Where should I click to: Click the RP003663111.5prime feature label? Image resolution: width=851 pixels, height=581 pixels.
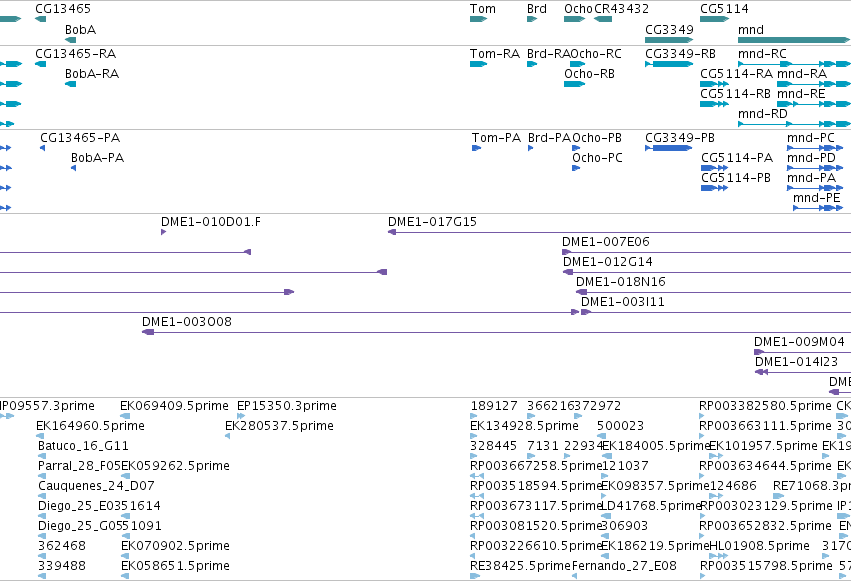click(x=765, y=426)
